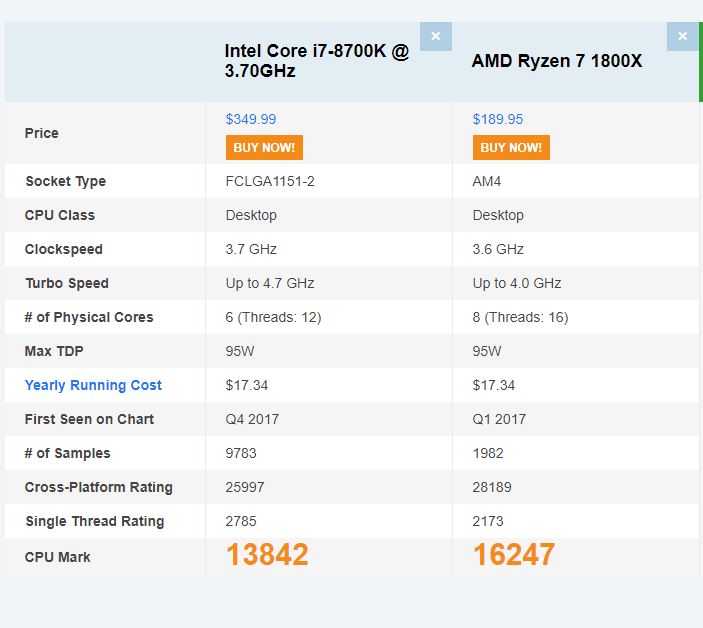Screen dimensions: 703x628
Task: Select the Q1 2017 value
Action: (x=499, y=419)
